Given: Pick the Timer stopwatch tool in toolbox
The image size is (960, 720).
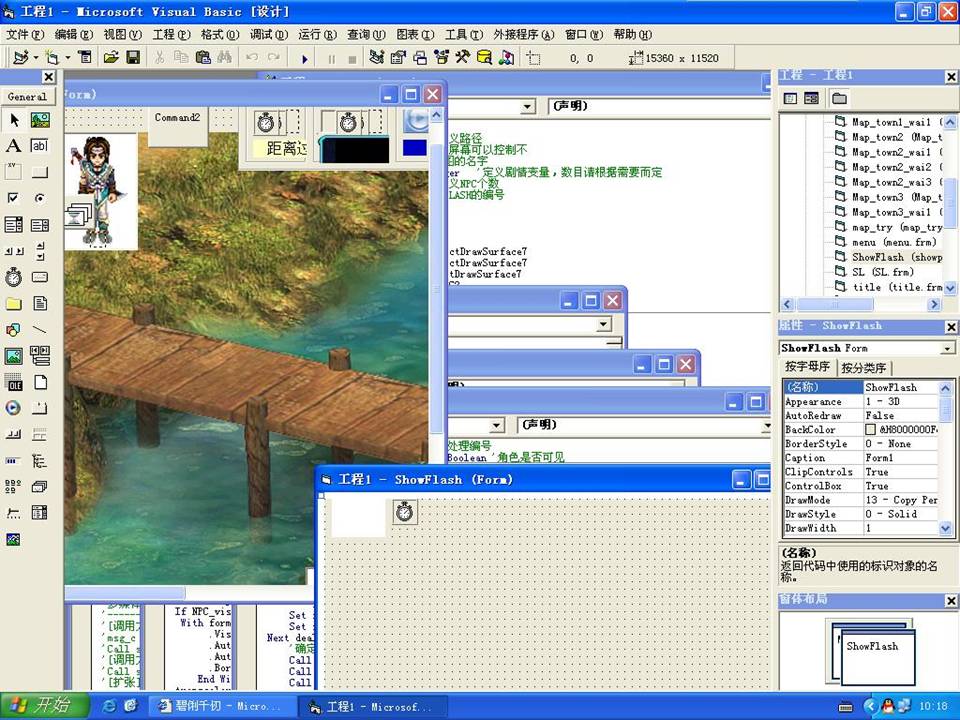Looking at the screenshot, I should tap(13, 277).
